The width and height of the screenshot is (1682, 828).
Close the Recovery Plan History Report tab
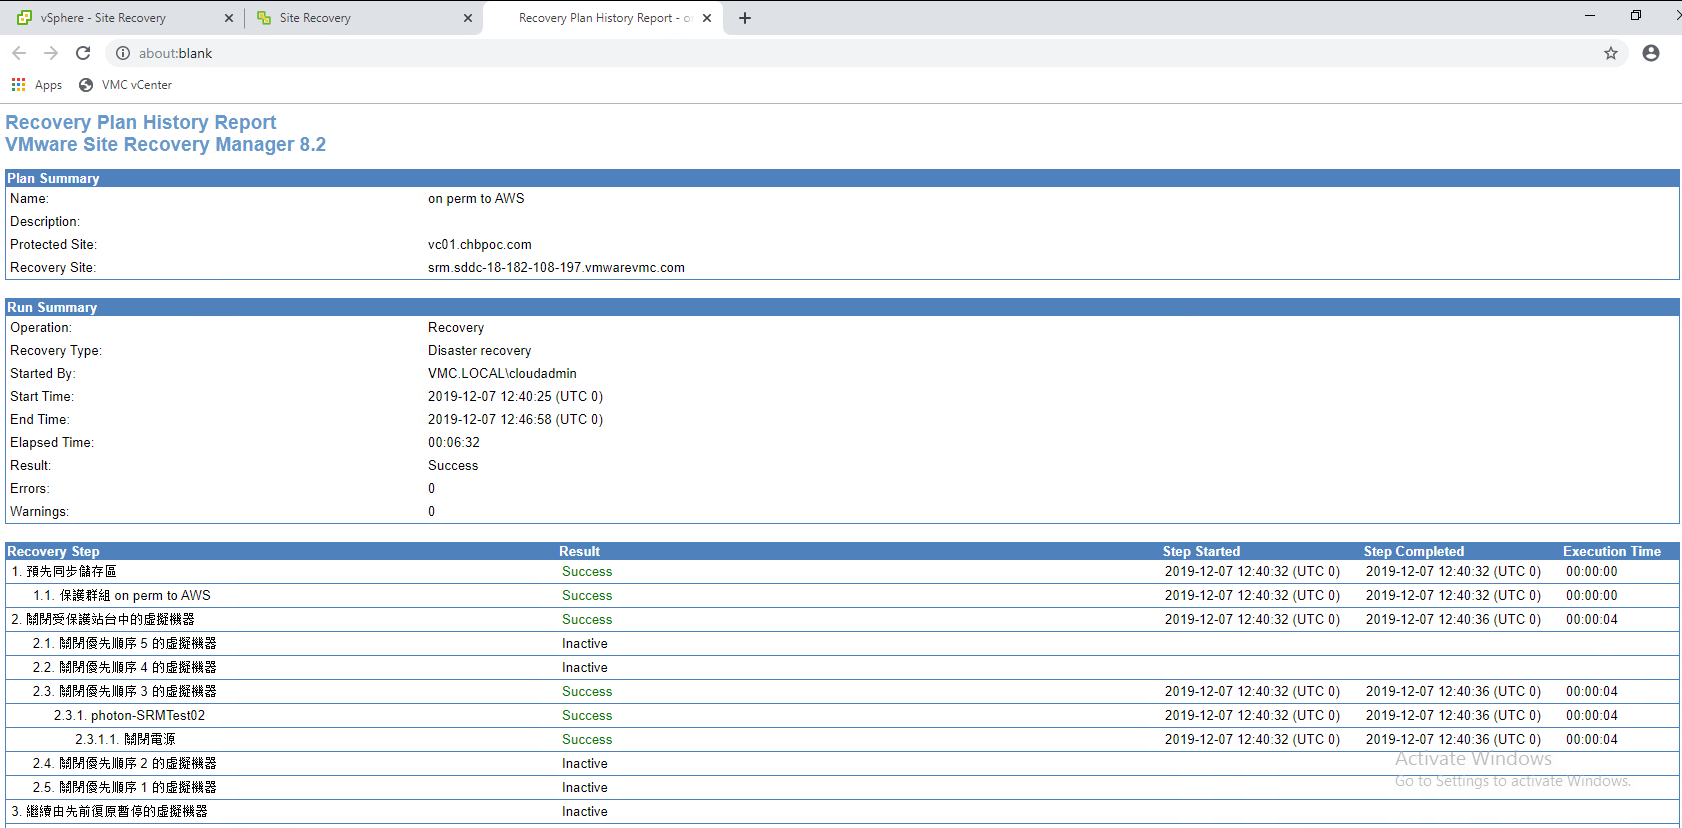[707, 18]
